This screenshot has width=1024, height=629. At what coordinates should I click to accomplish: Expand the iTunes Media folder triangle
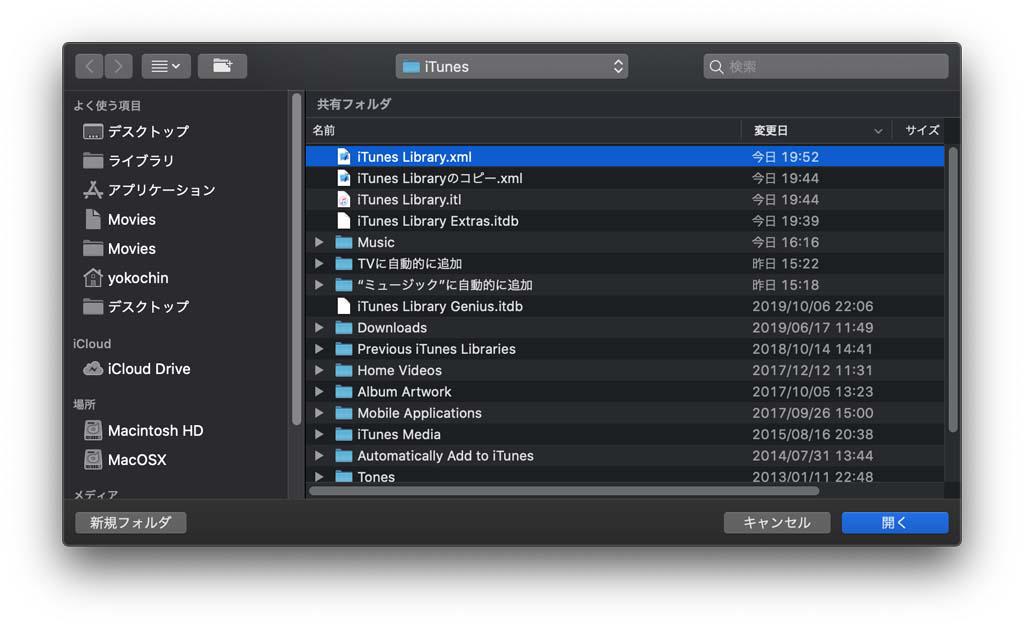319,434
